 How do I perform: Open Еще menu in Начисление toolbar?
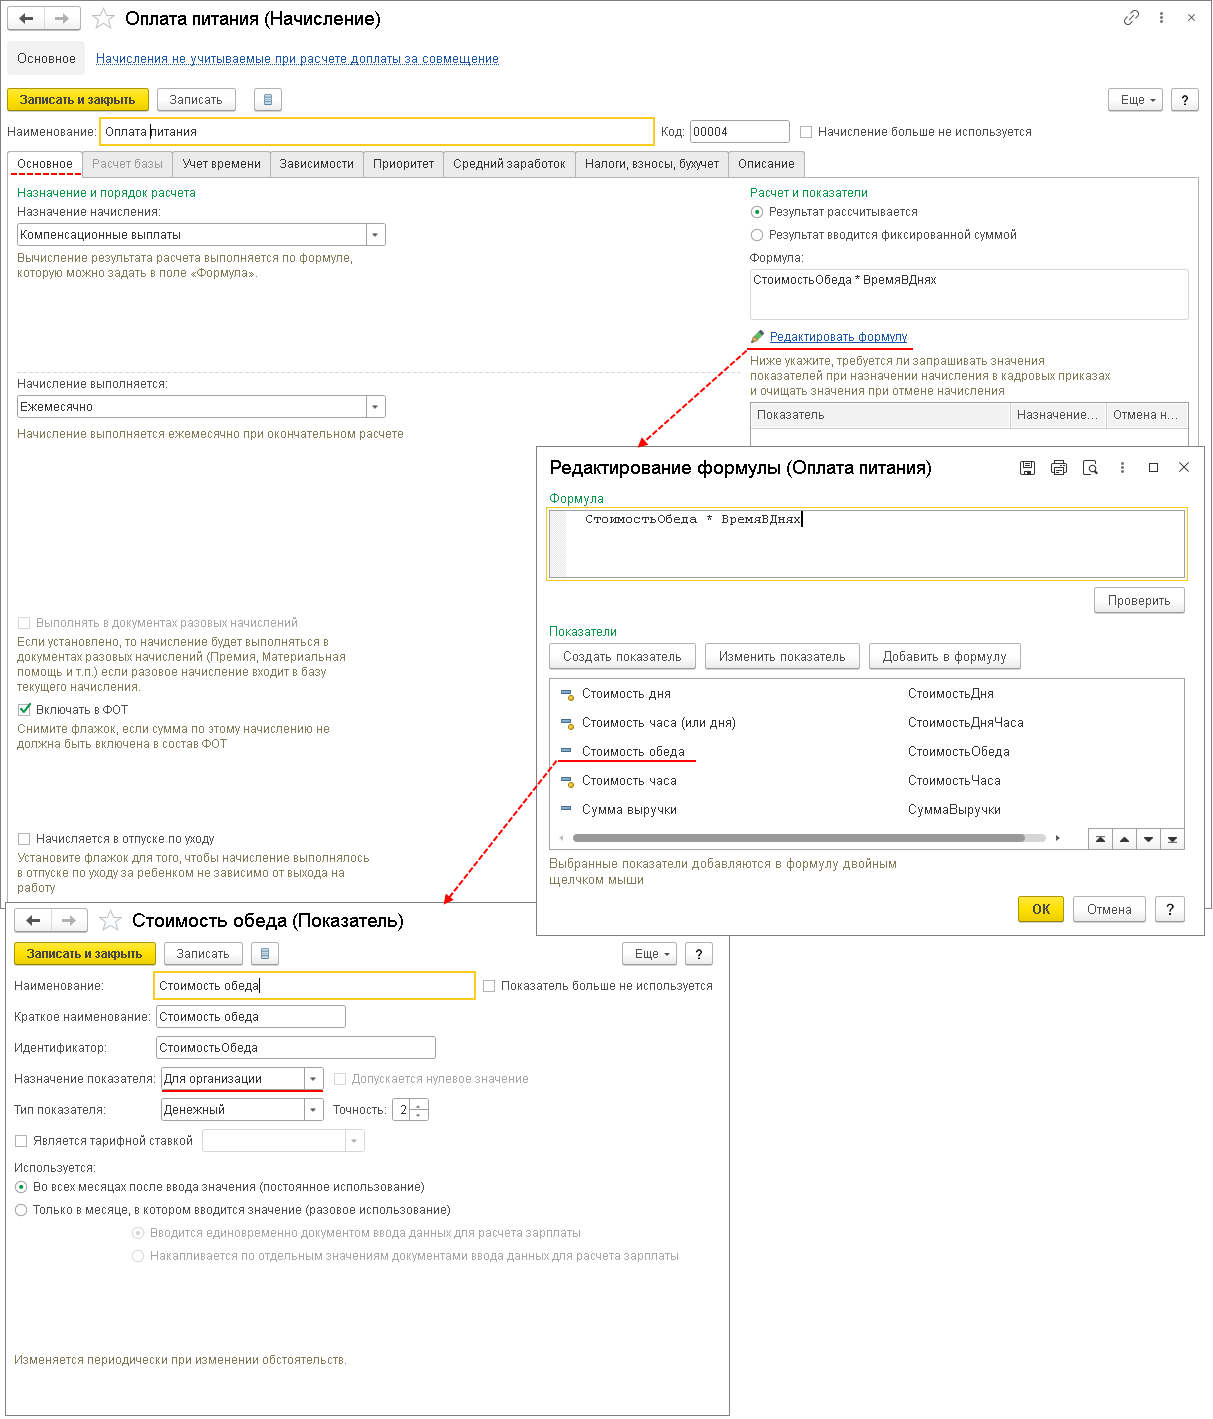click(x=1136, y=100)
